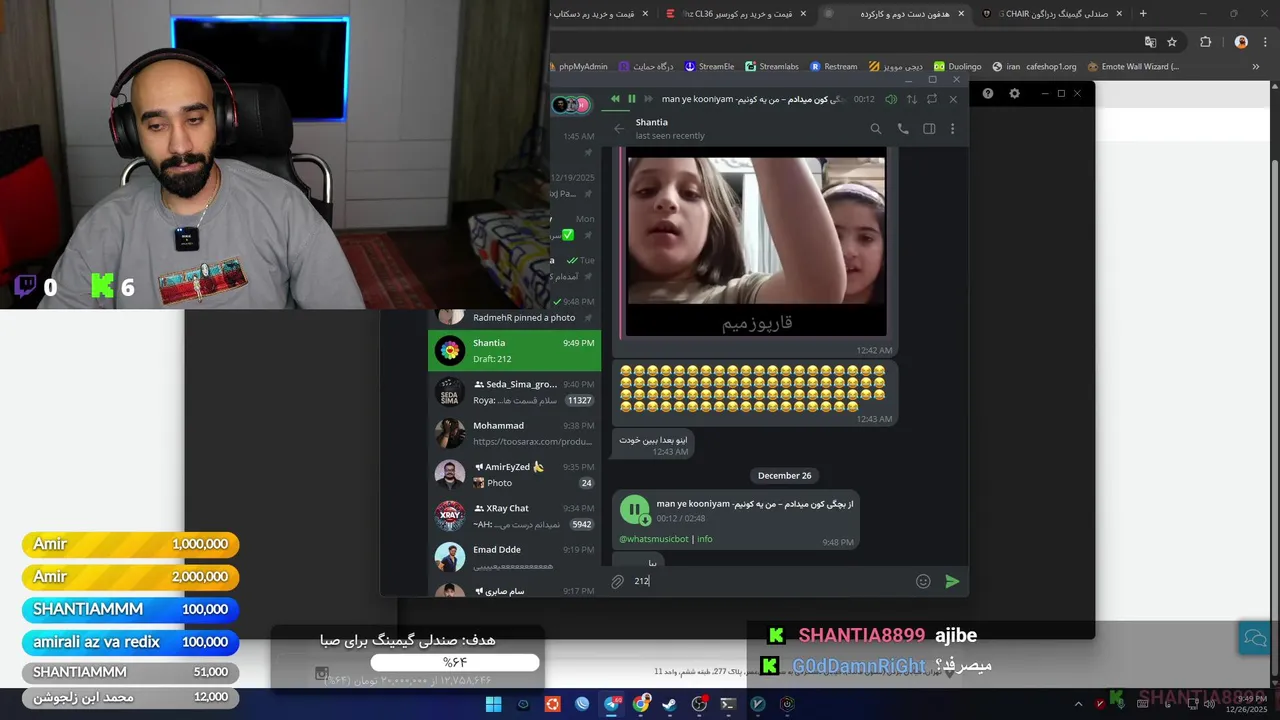
Task: Open the AmirEyZed channel
Action: tap(514, 474)
